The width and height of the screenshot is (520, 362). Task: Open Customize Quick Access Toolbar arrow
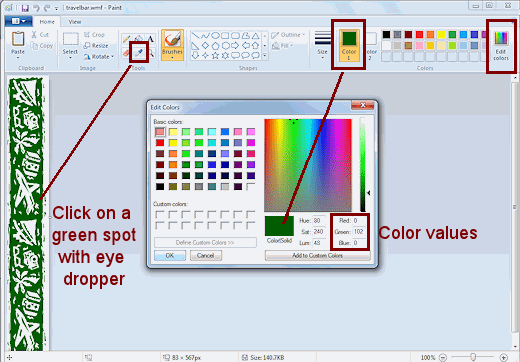click(x=56, y=8)
